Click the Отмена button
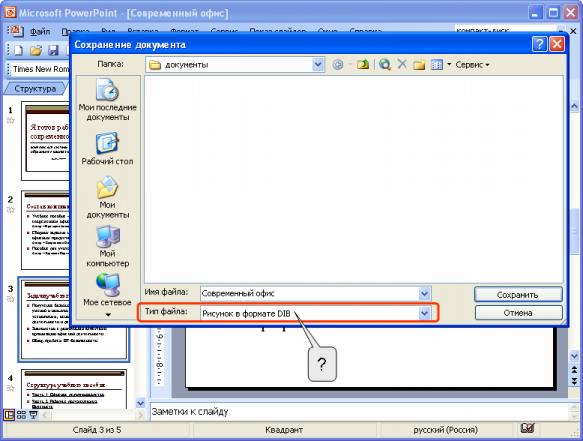This screenshot has width=583, height=441. (518, 313)
